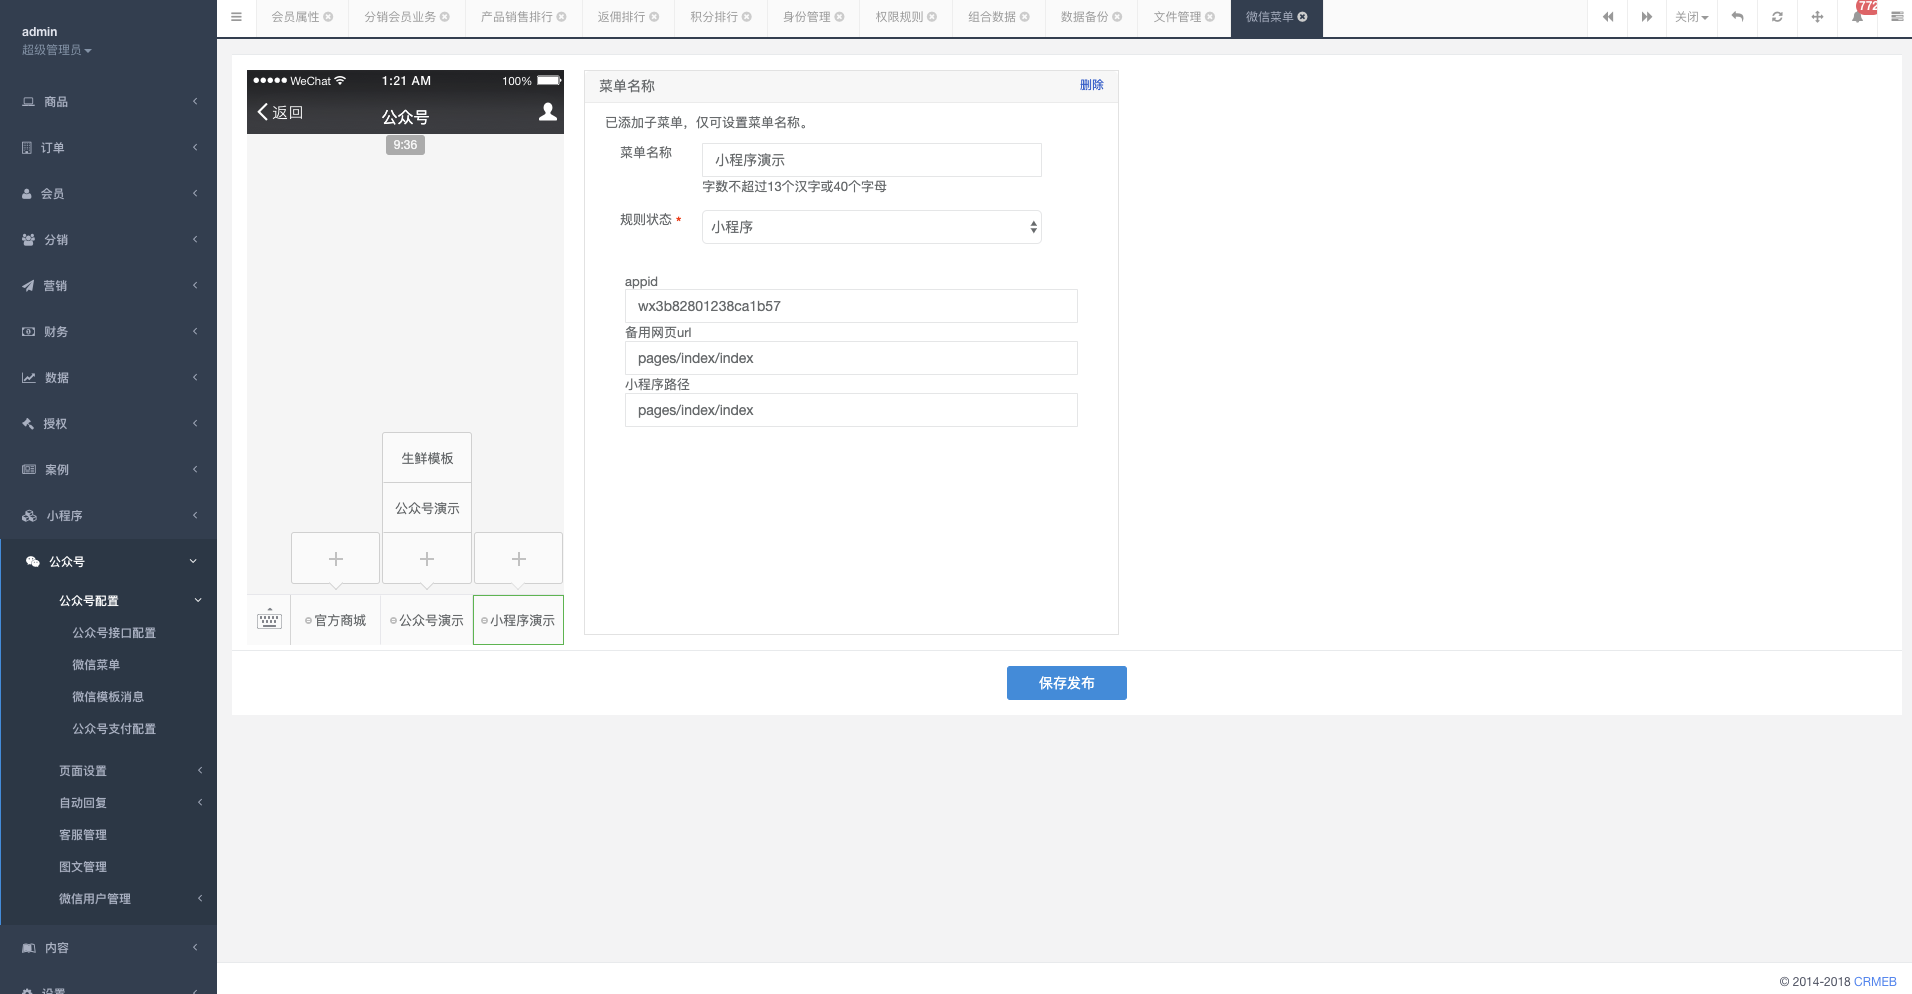The width and height of the screenshot is (1912, 994).
Task: Select the 小程序演示 menu button in phone preview
Action: (x=517, y=620)
